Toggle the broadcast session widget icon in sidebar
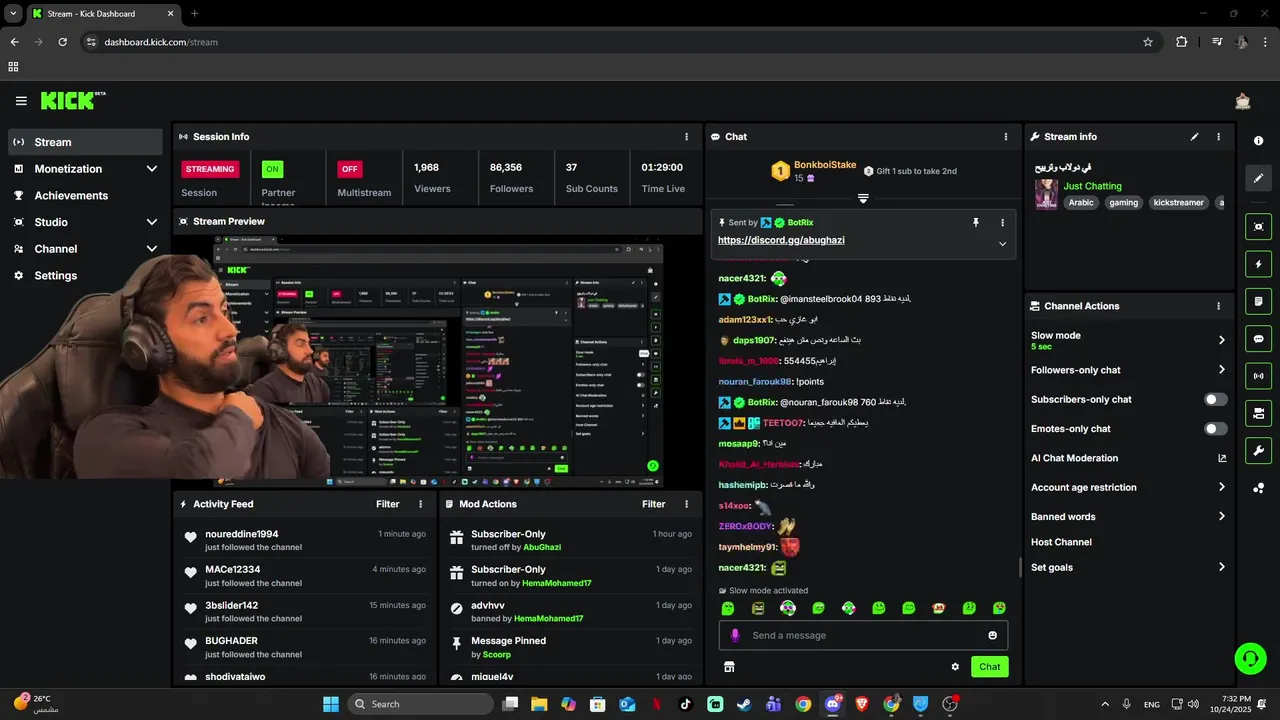Viewport: 1280px width, 720px height. click(x=1259, y=376)
